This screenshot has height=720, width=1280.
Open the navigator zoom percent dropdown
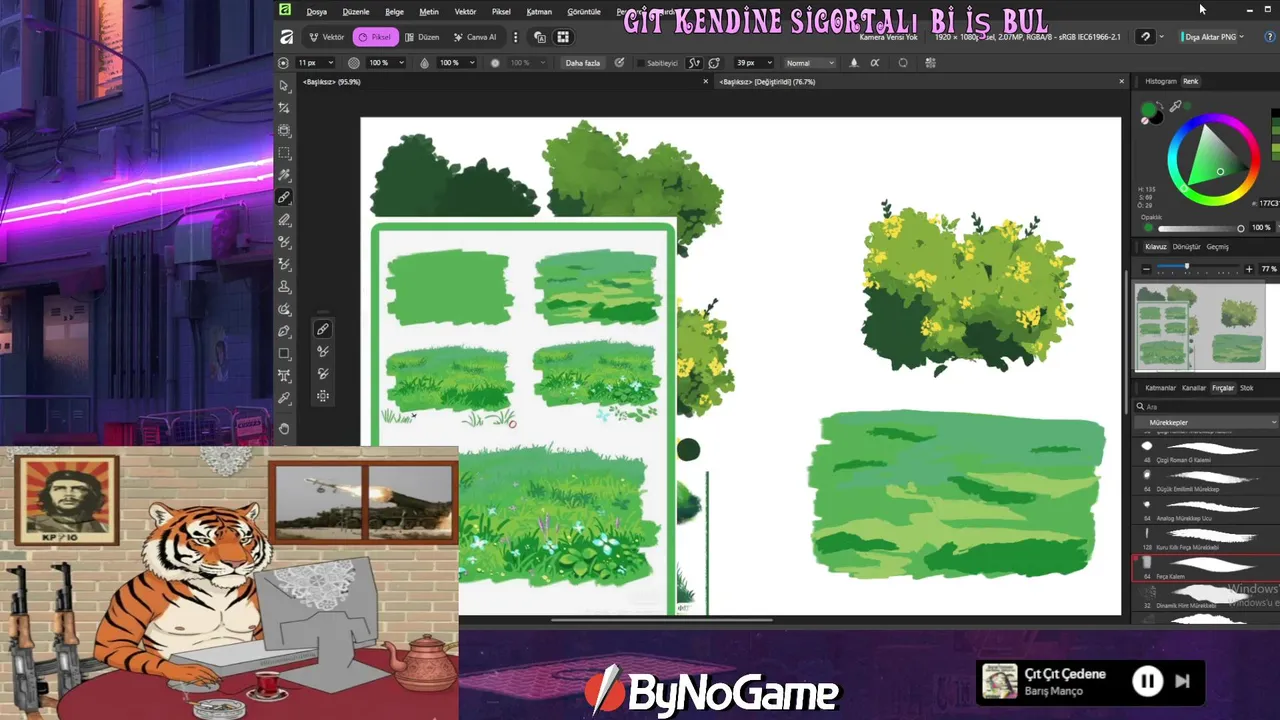1268,269
